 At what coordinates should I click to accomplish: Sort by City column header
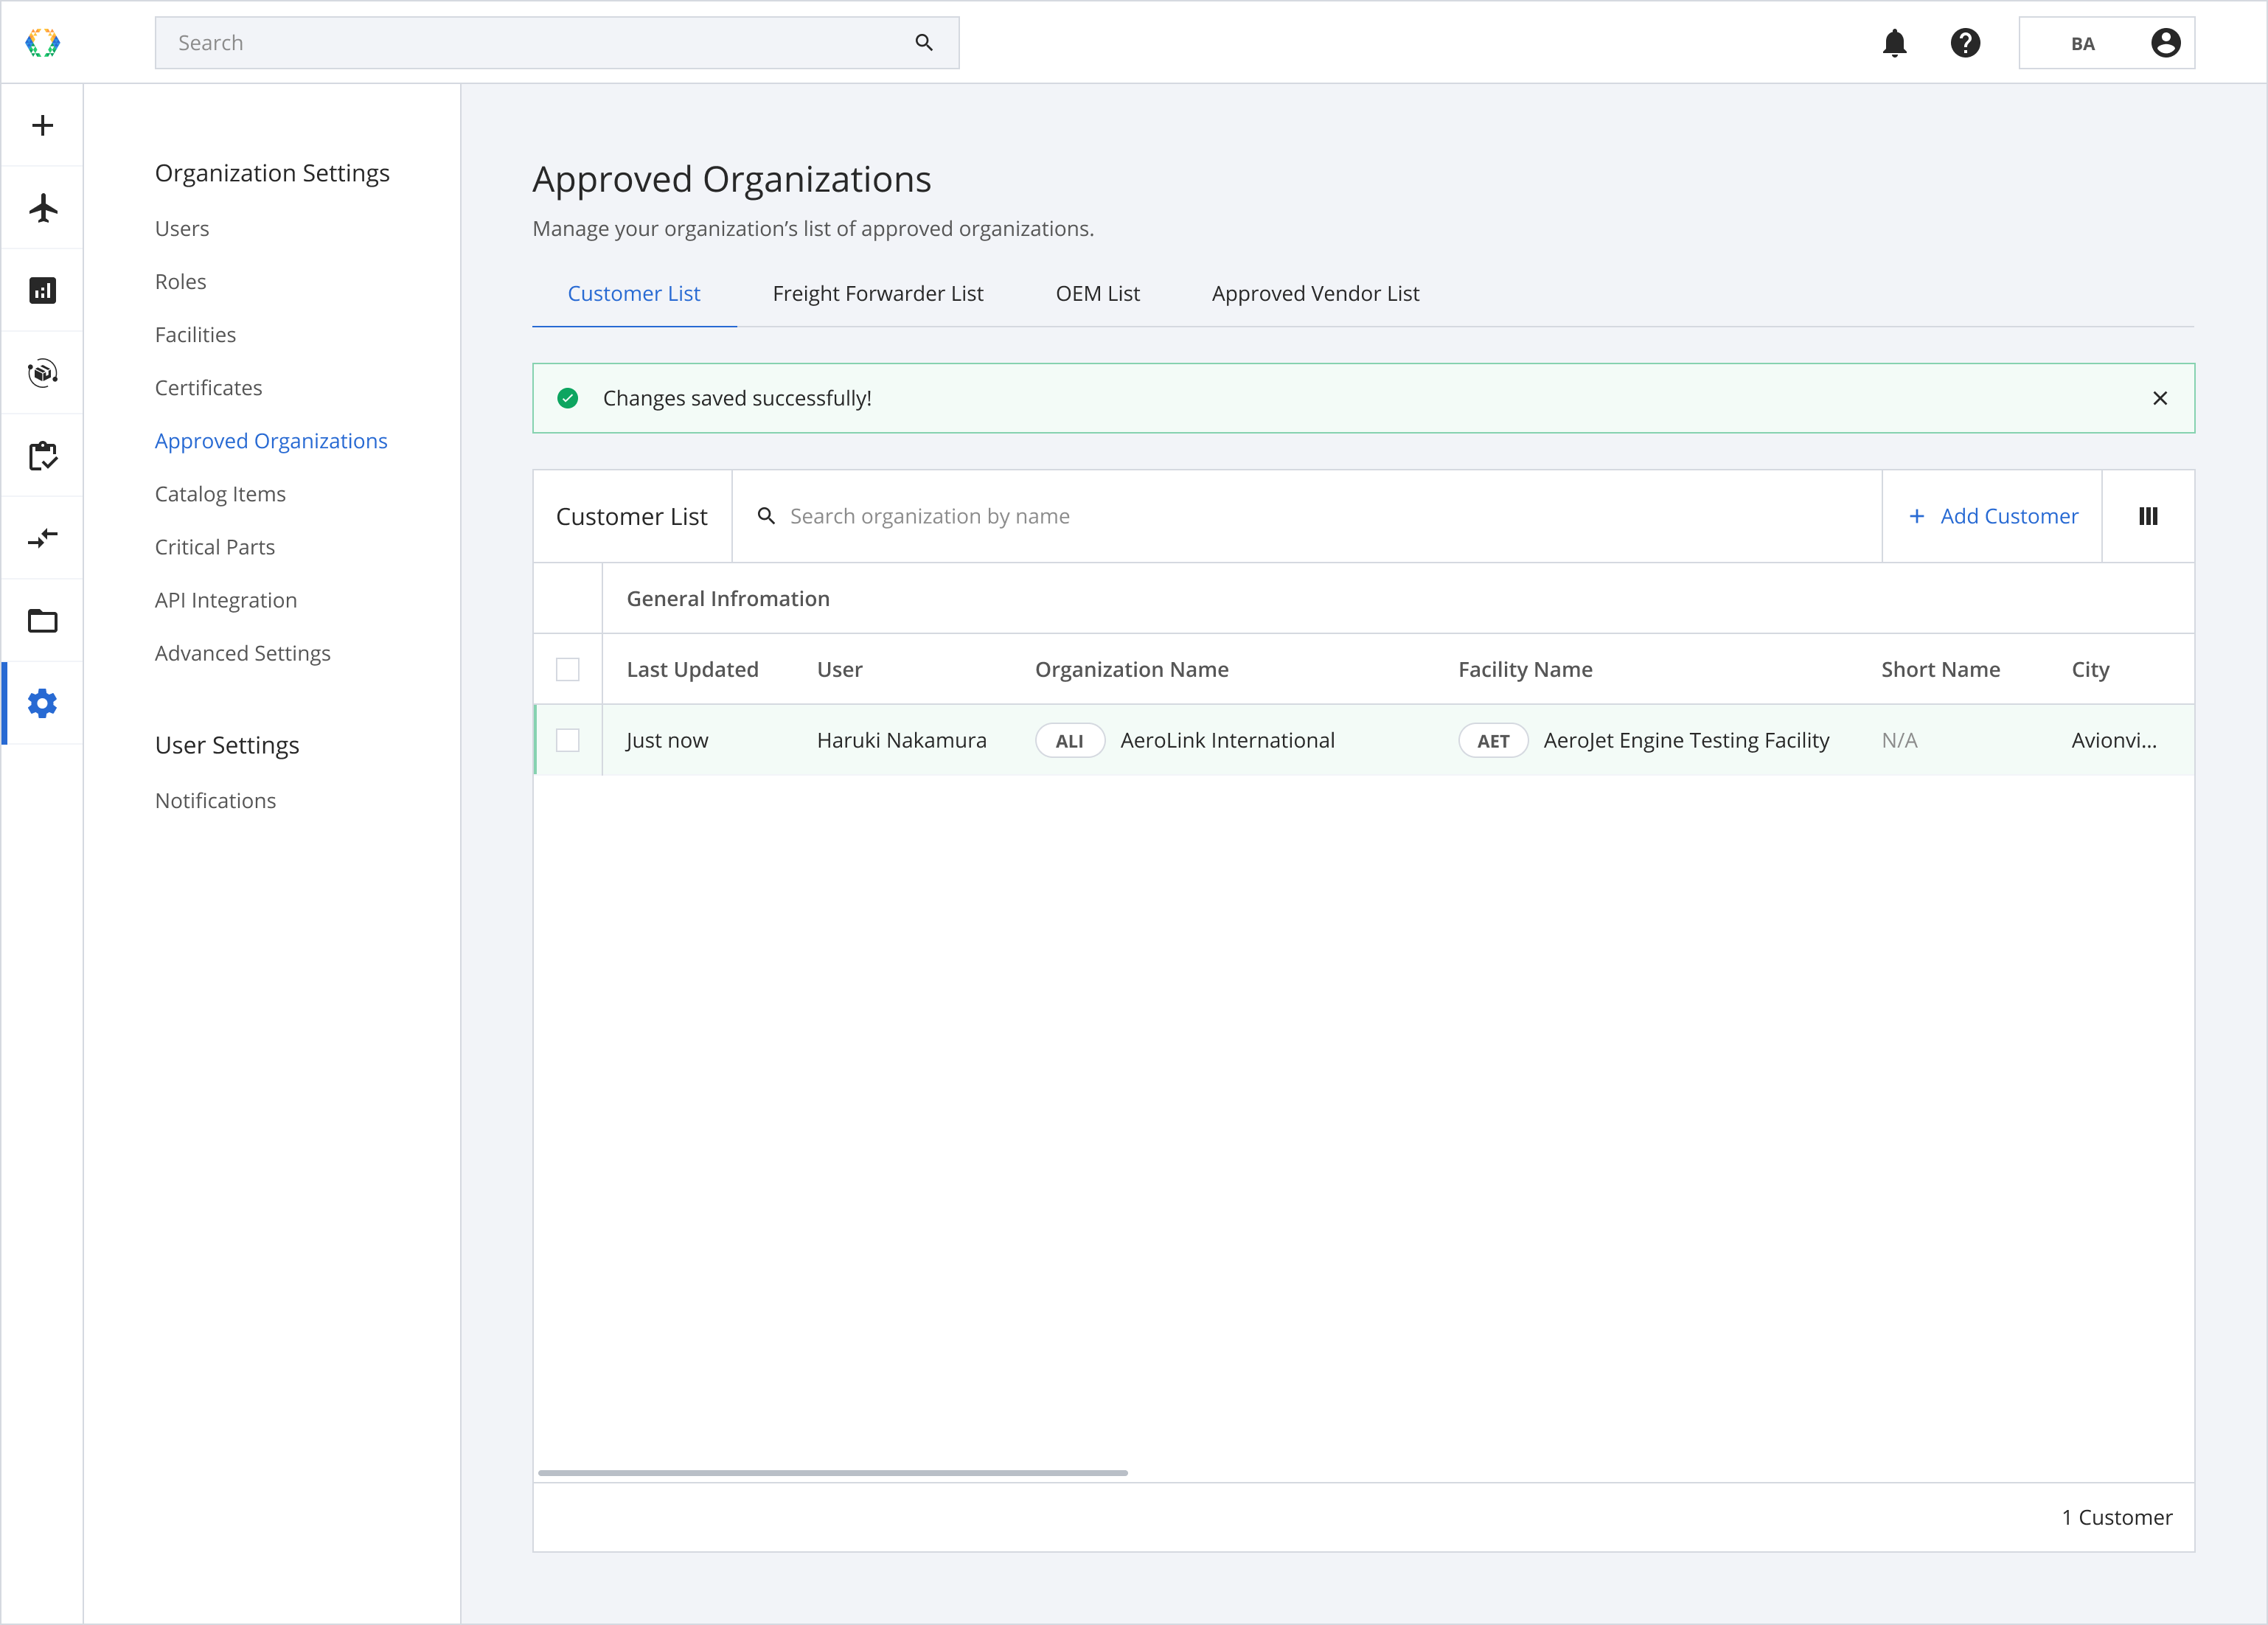(x=2090, y=669)
